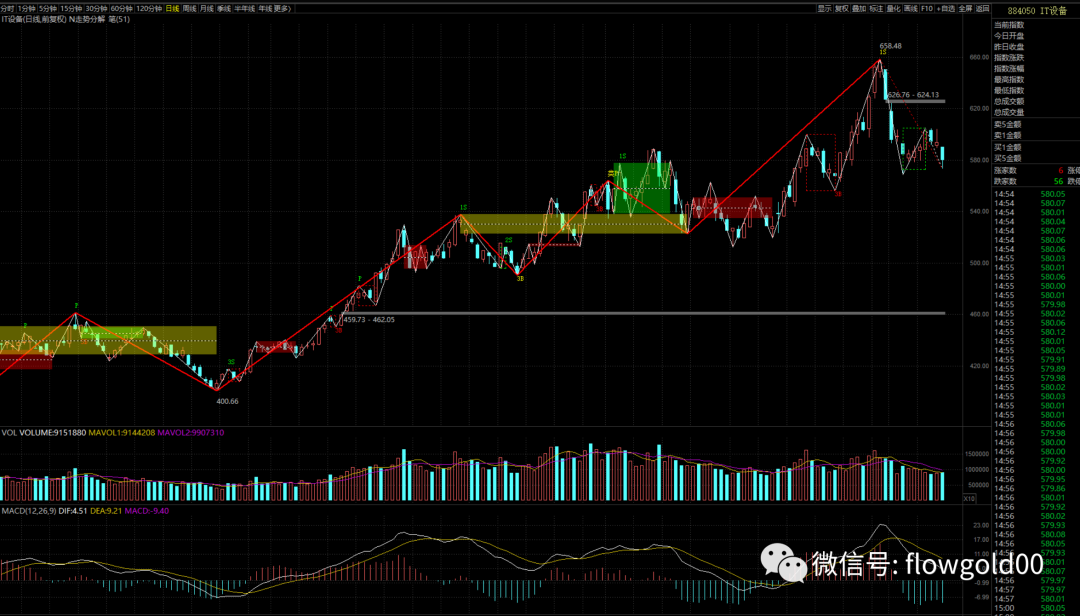Click the 626.76 - 624.13 gap label
1080x616 pixels.
pyautogui.click(x=913, y=95)
